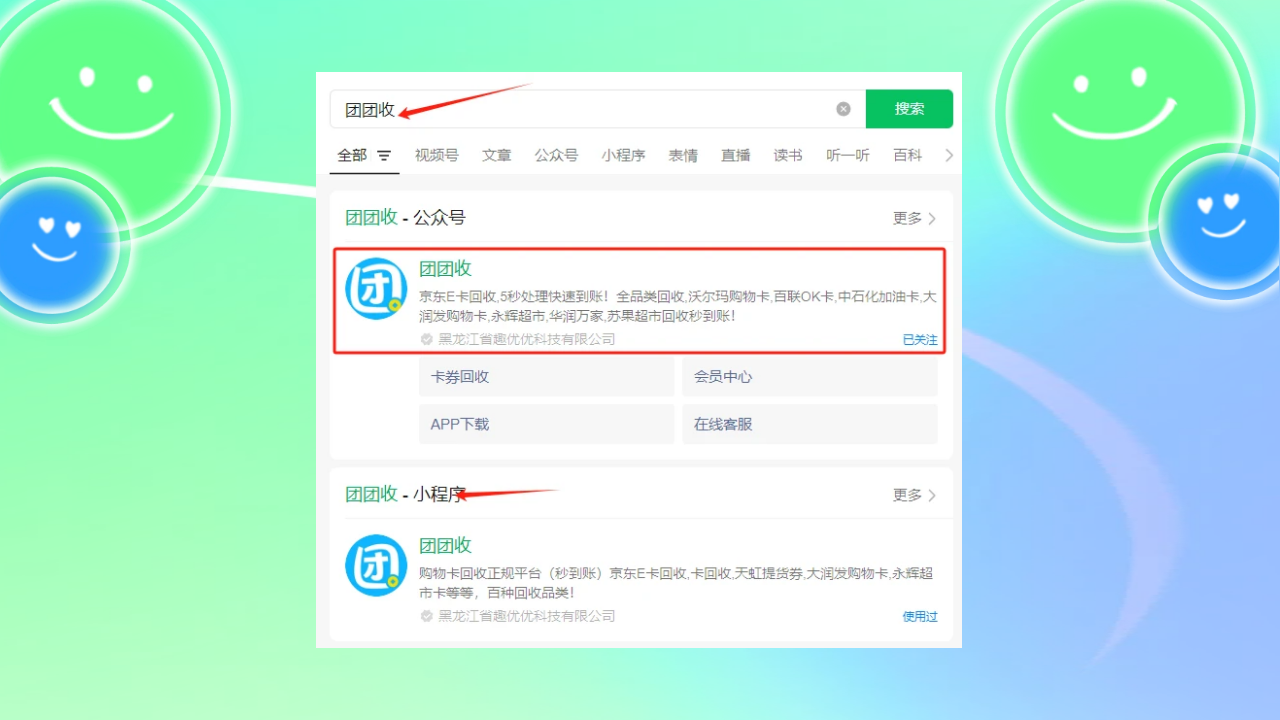Switch to the 直播 tab
This screenshot has width=1280, height=720.
coord(736,155)
